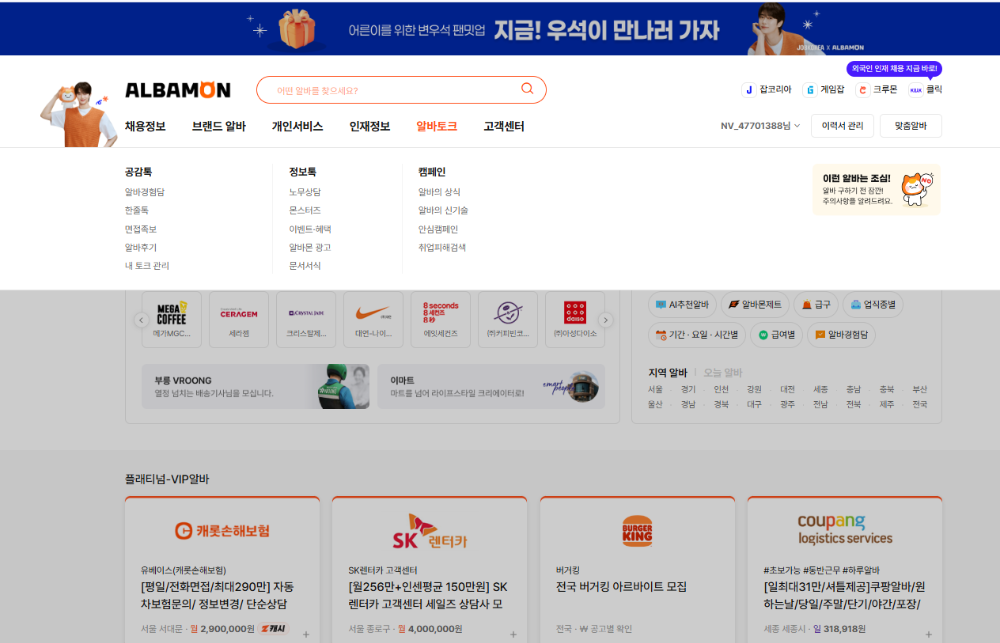The height and width of the screenshot is (643, 1000).
Task: Open 알바몬제트 with the lightning icon
Action: pyautogui.click(x=733, y=305)
